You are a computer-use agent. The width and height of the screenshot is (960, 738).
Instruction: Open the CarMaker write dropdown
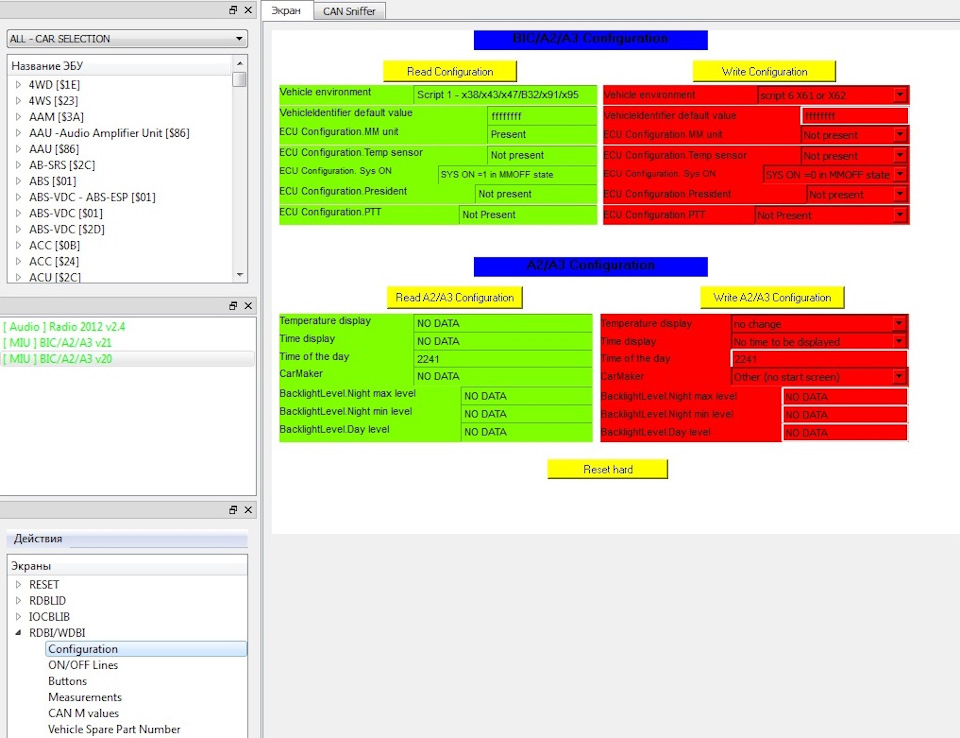[x=899, y=377]
